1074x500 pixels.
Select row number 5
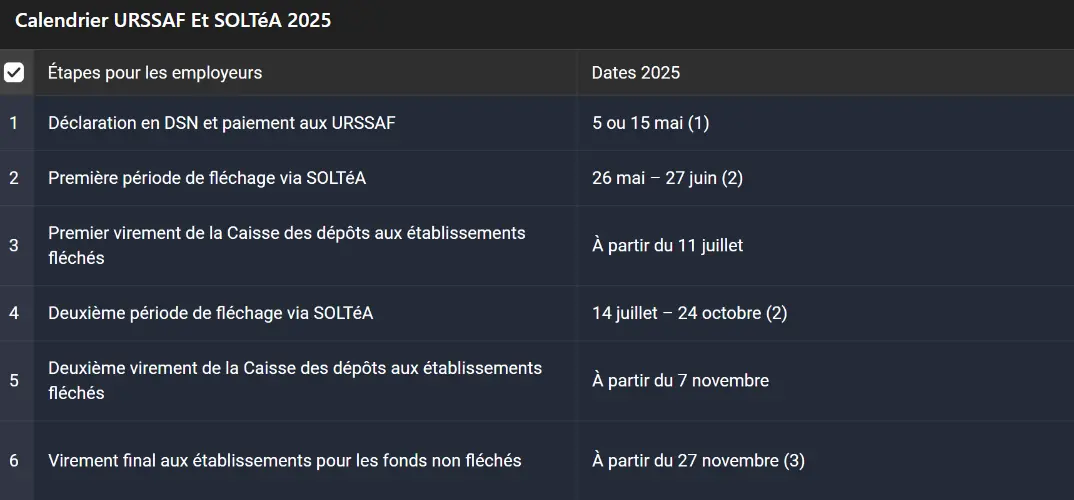point(14,380)
